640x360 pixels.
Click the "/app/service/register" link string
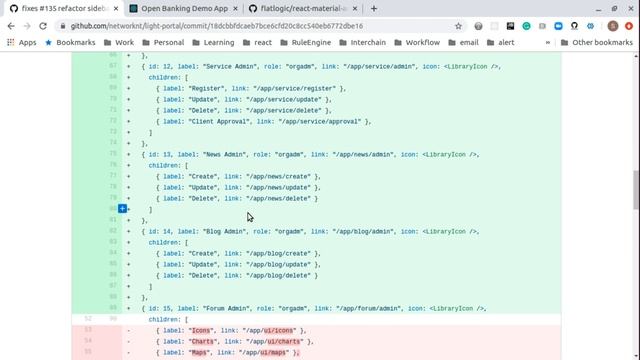pyautogui.click(x=294, y=89)
